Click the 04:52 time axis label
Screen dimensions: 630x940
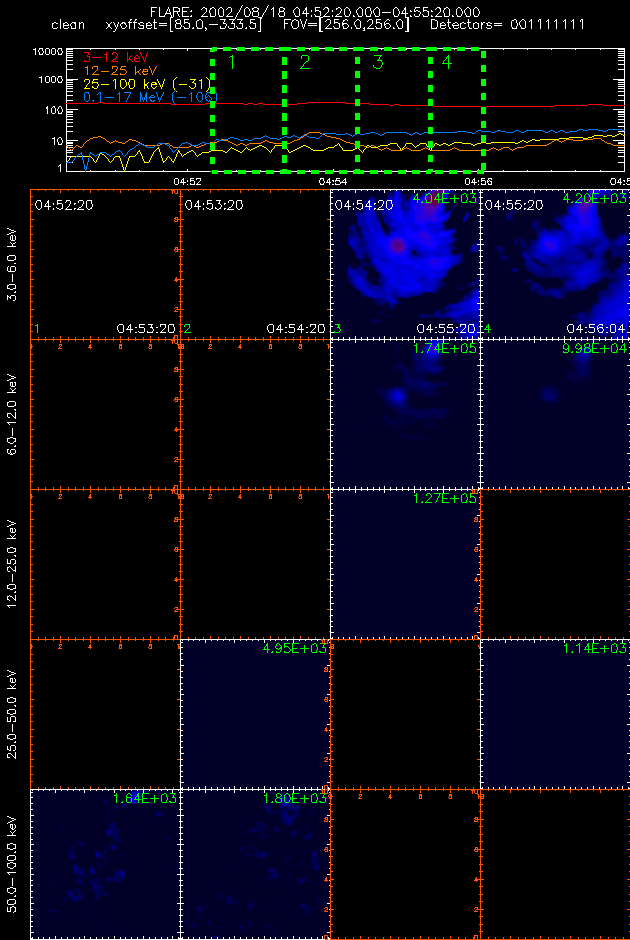[186, 180]
